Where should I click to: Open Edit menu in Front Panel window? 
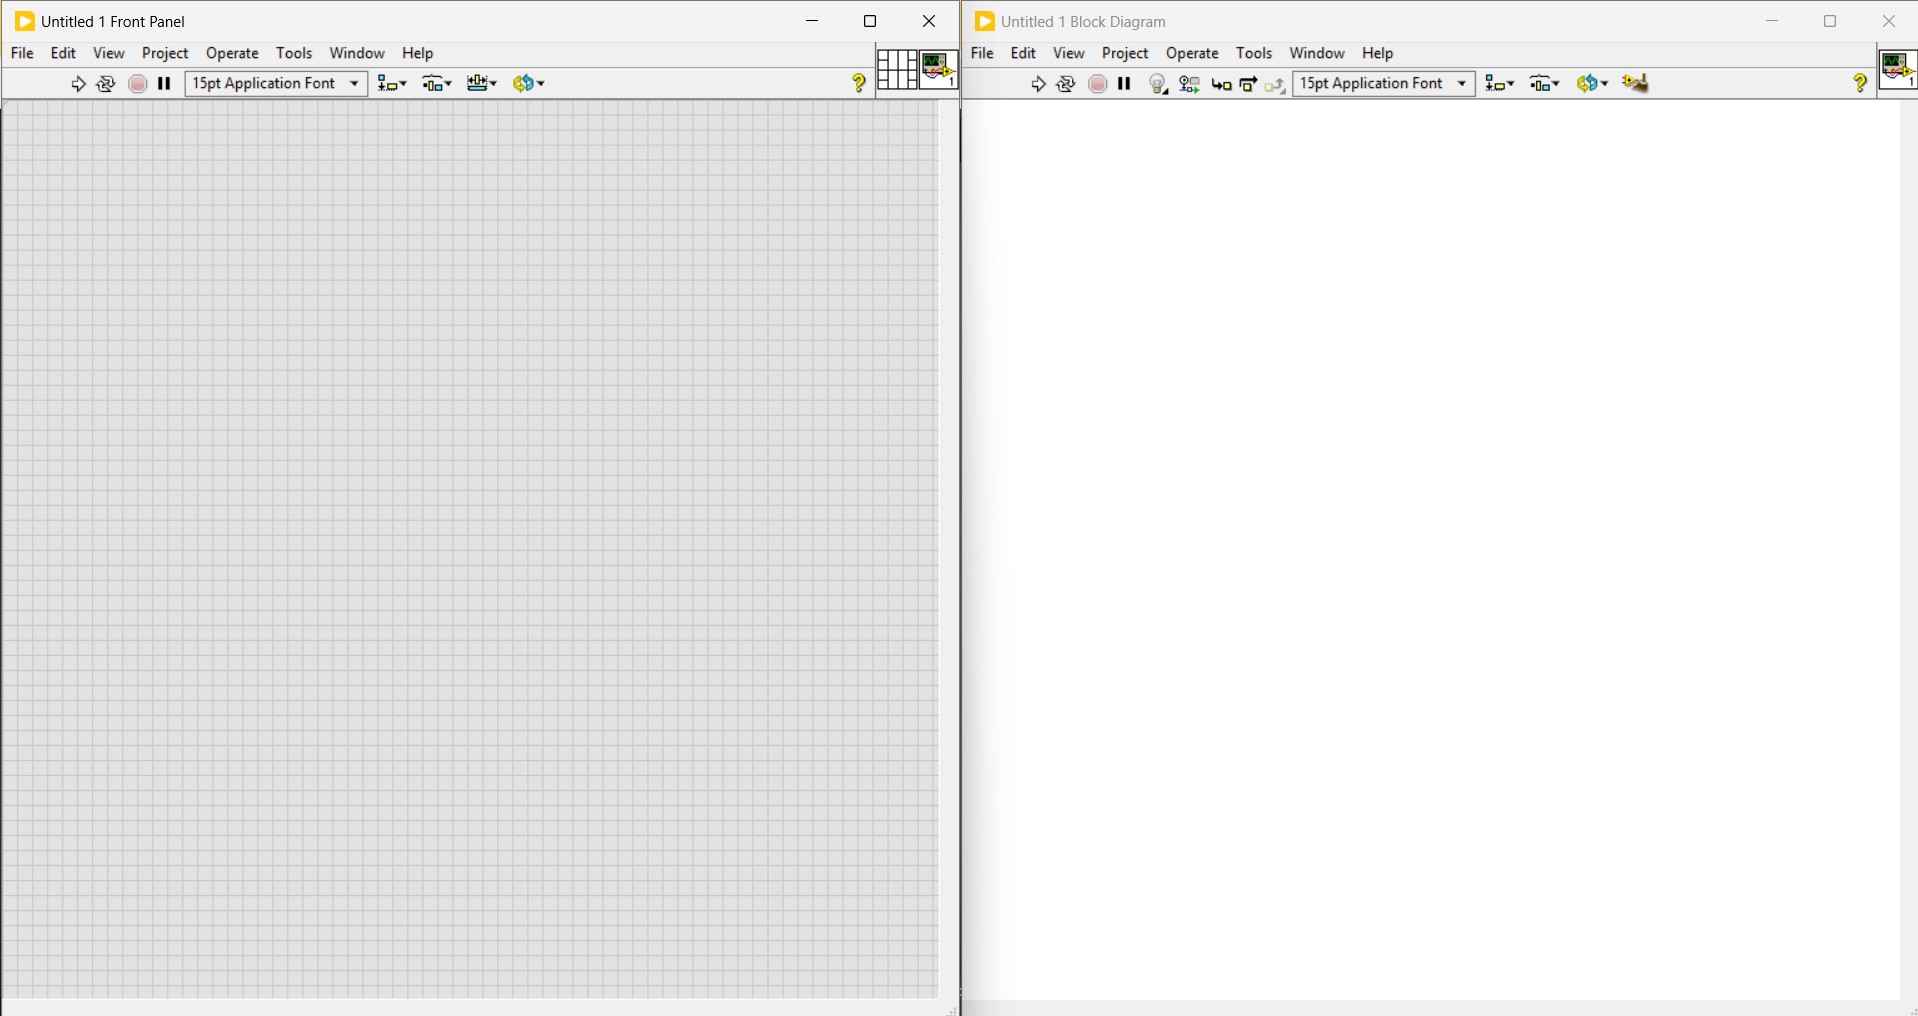pos(64,54)
